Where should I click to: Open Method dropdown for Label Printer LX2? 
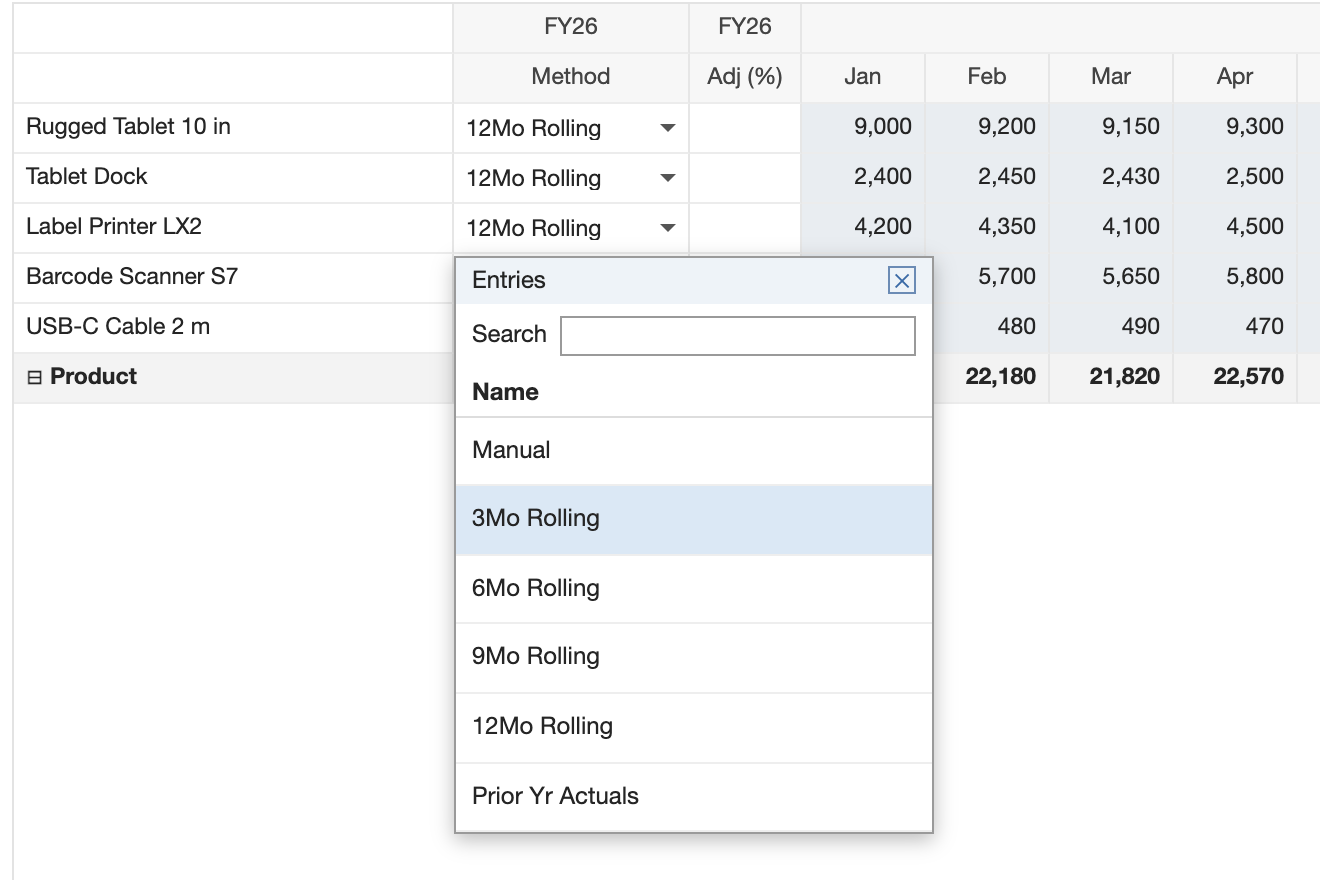(668, 228)
